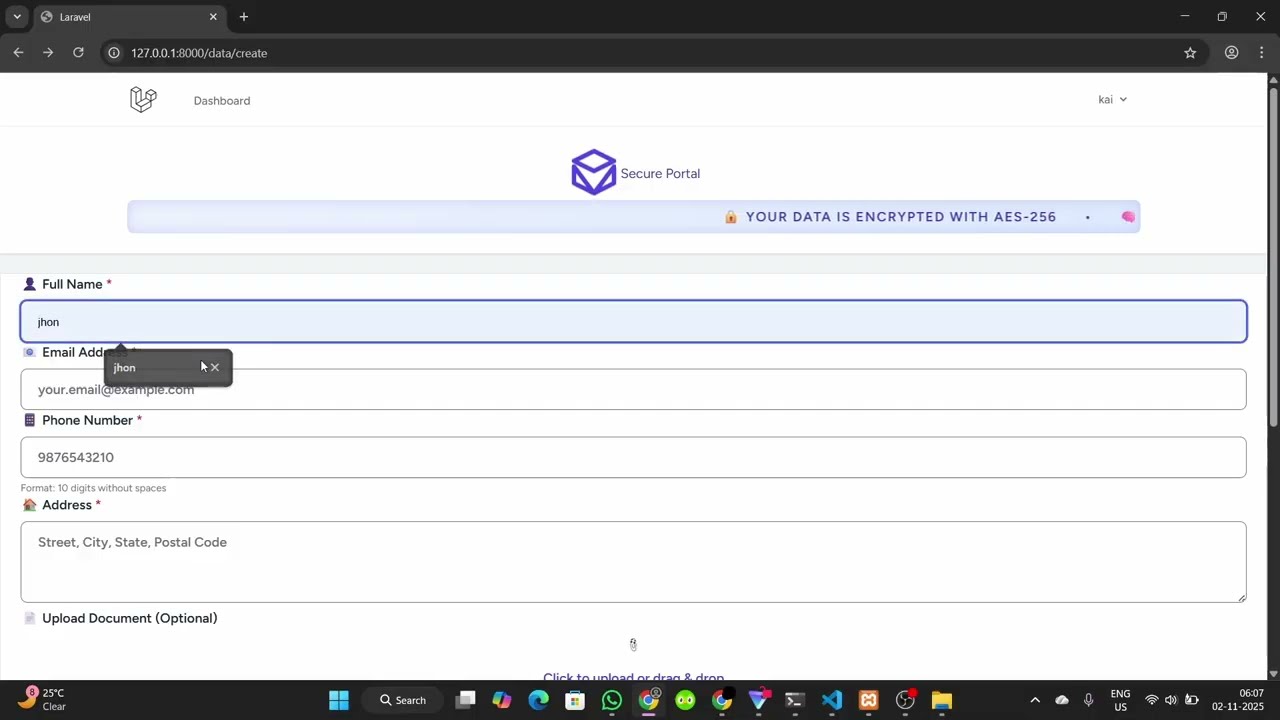Image resolution: width=1280 pixels, height=720 pixels.
Task: Click the address bar URL
Action: [199, 53]
